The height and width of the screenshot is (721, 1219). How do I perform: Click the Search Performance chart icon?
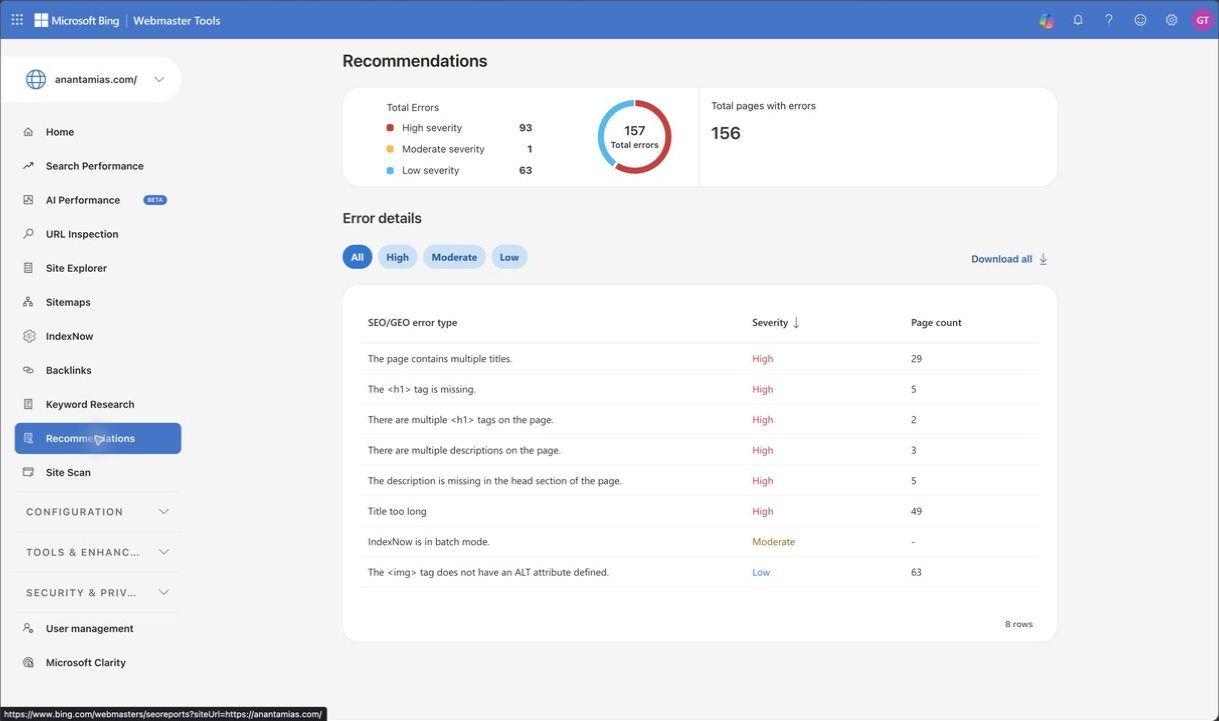click(28, 166)
